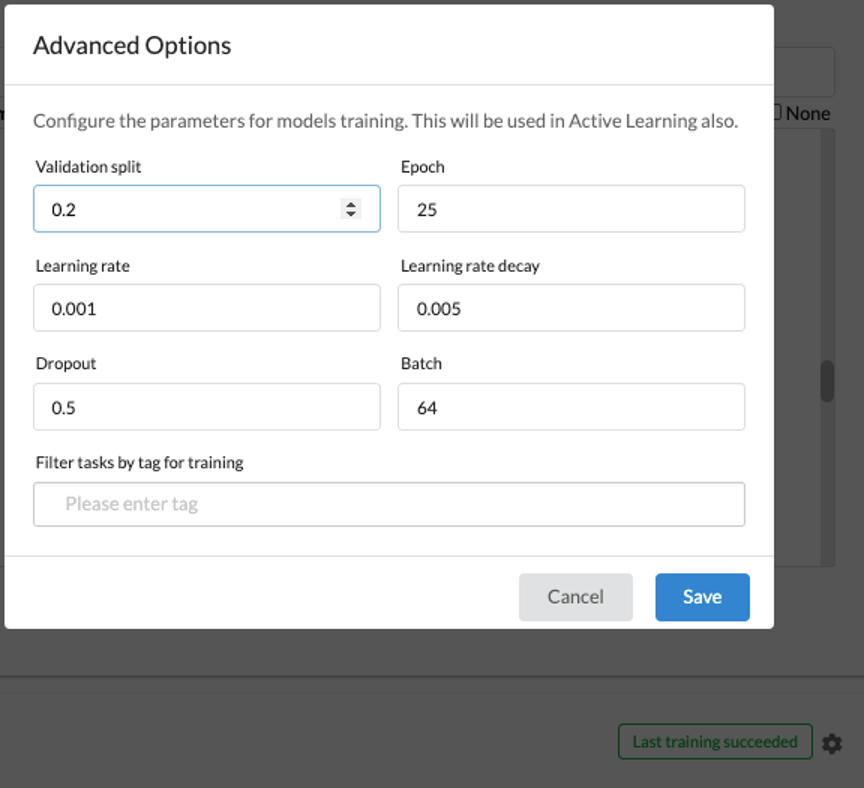
Task: Click the Filter tasks by tag label
Action: coord(139,462)
